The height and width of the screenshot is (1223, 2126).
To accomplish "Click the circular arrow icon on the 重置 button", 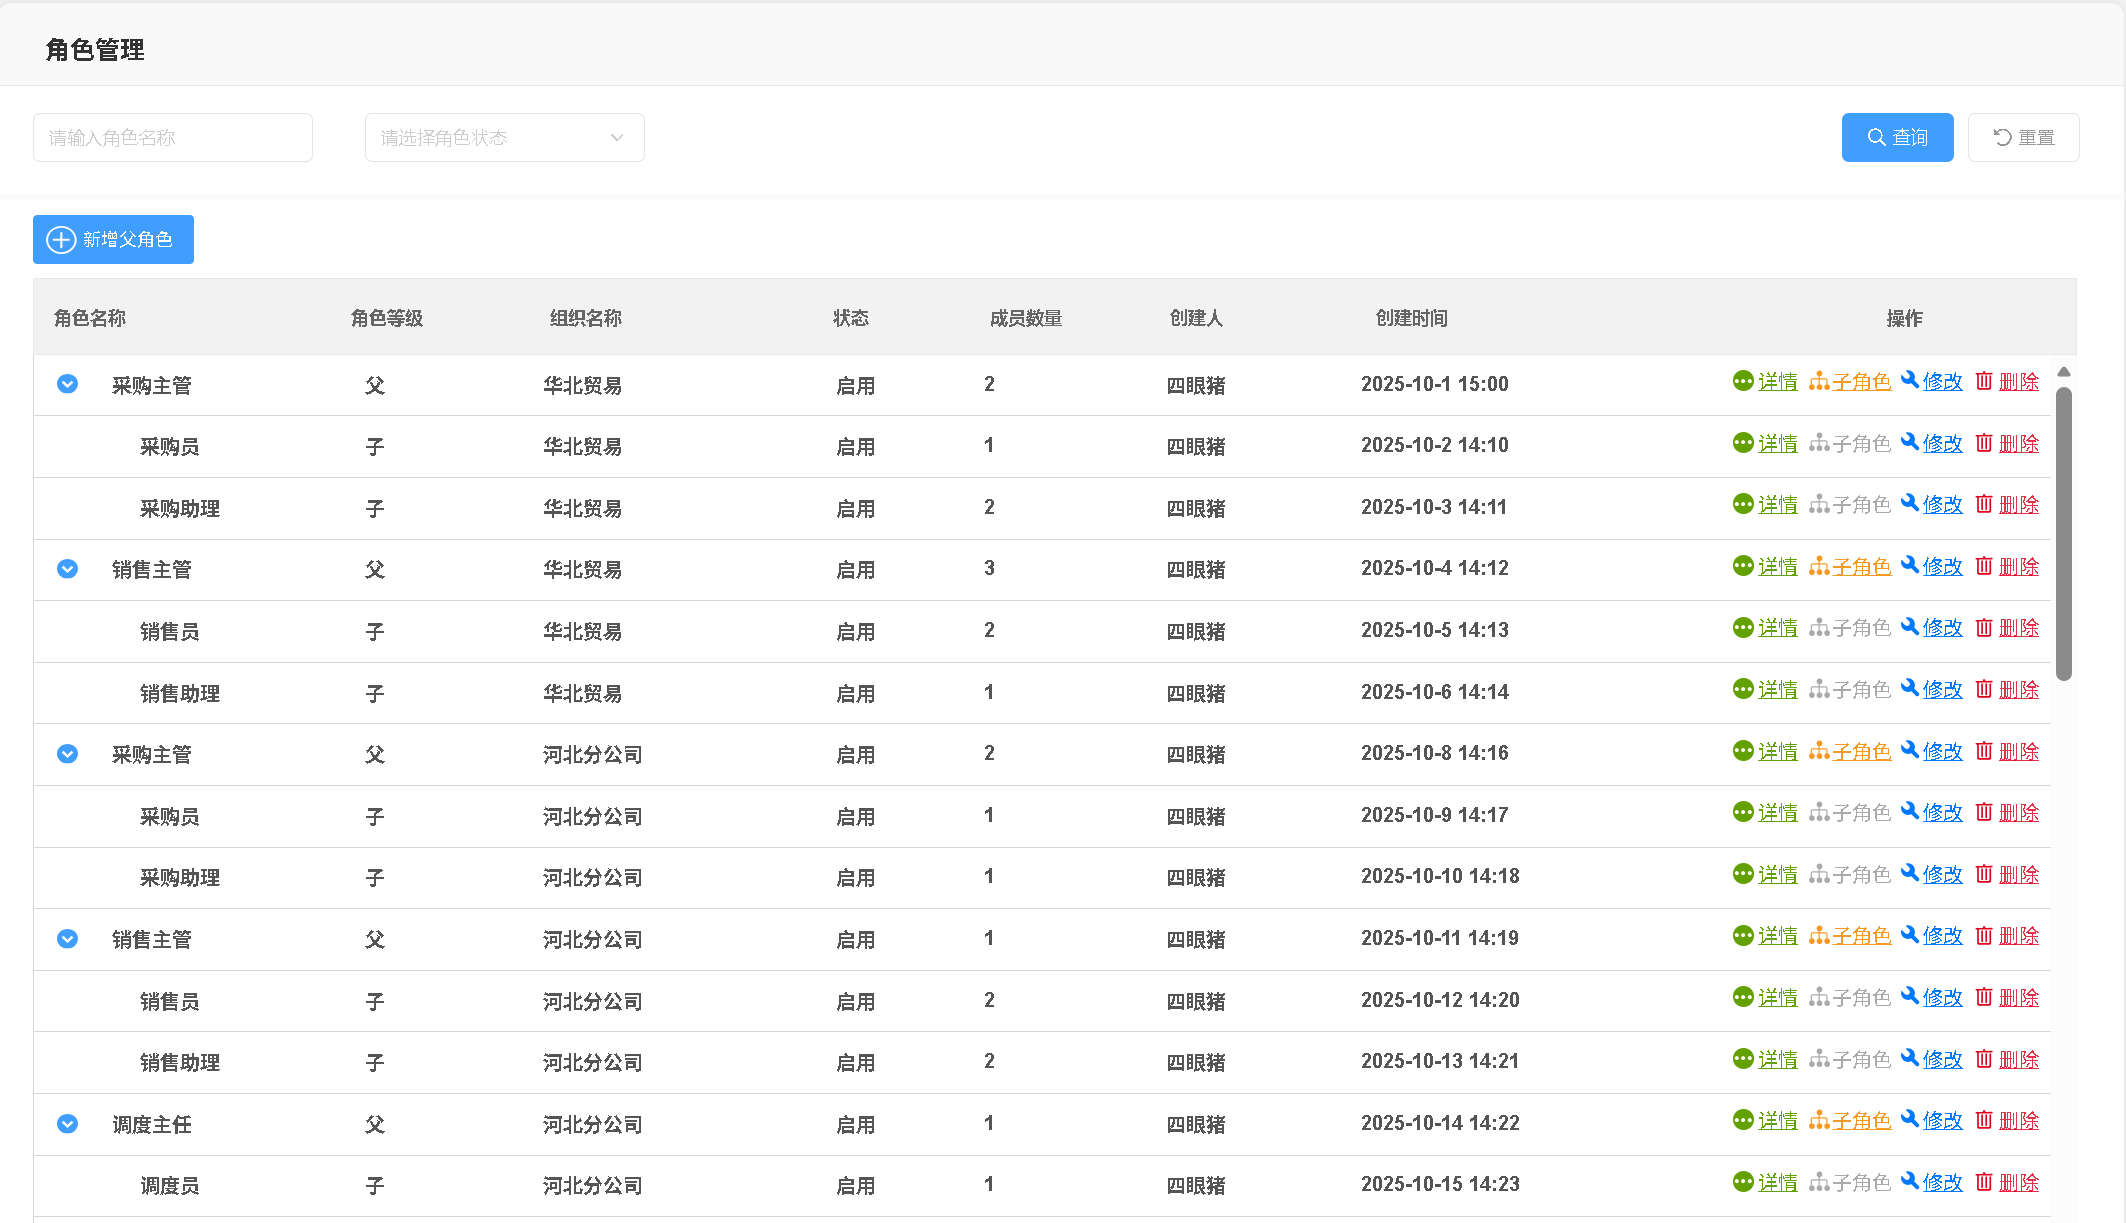I will [x=2002, y=138].
